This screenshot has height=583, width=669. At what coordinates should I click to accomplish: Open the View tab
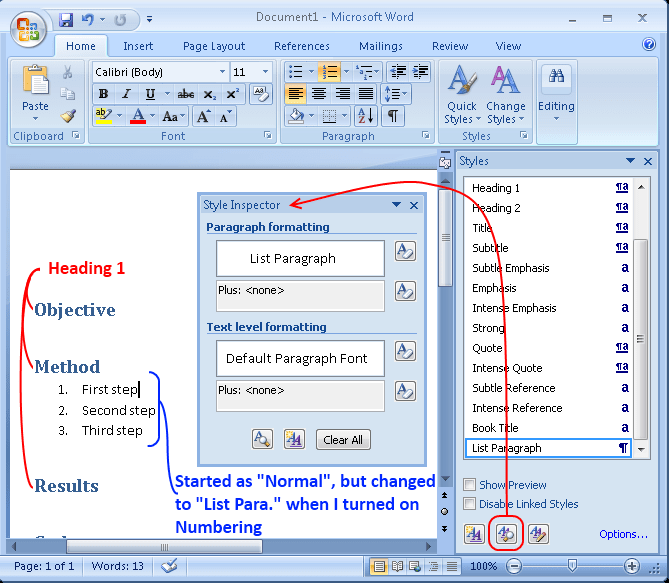coord(508,46)
